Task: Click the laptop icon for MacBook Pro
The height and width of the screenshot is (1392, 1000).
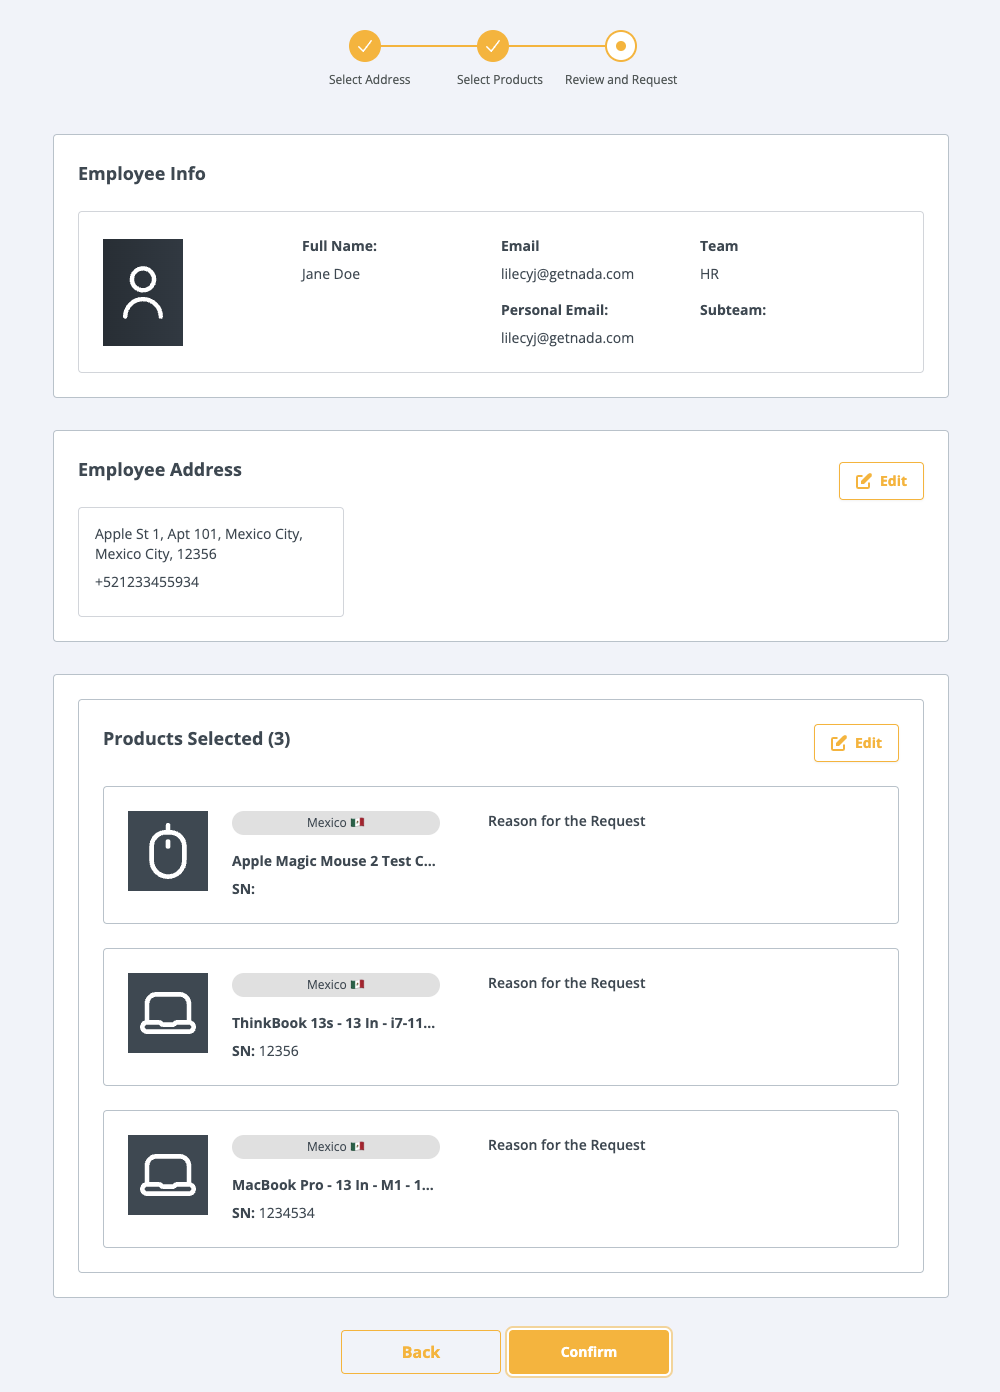Action: (x=168, y=1175)
